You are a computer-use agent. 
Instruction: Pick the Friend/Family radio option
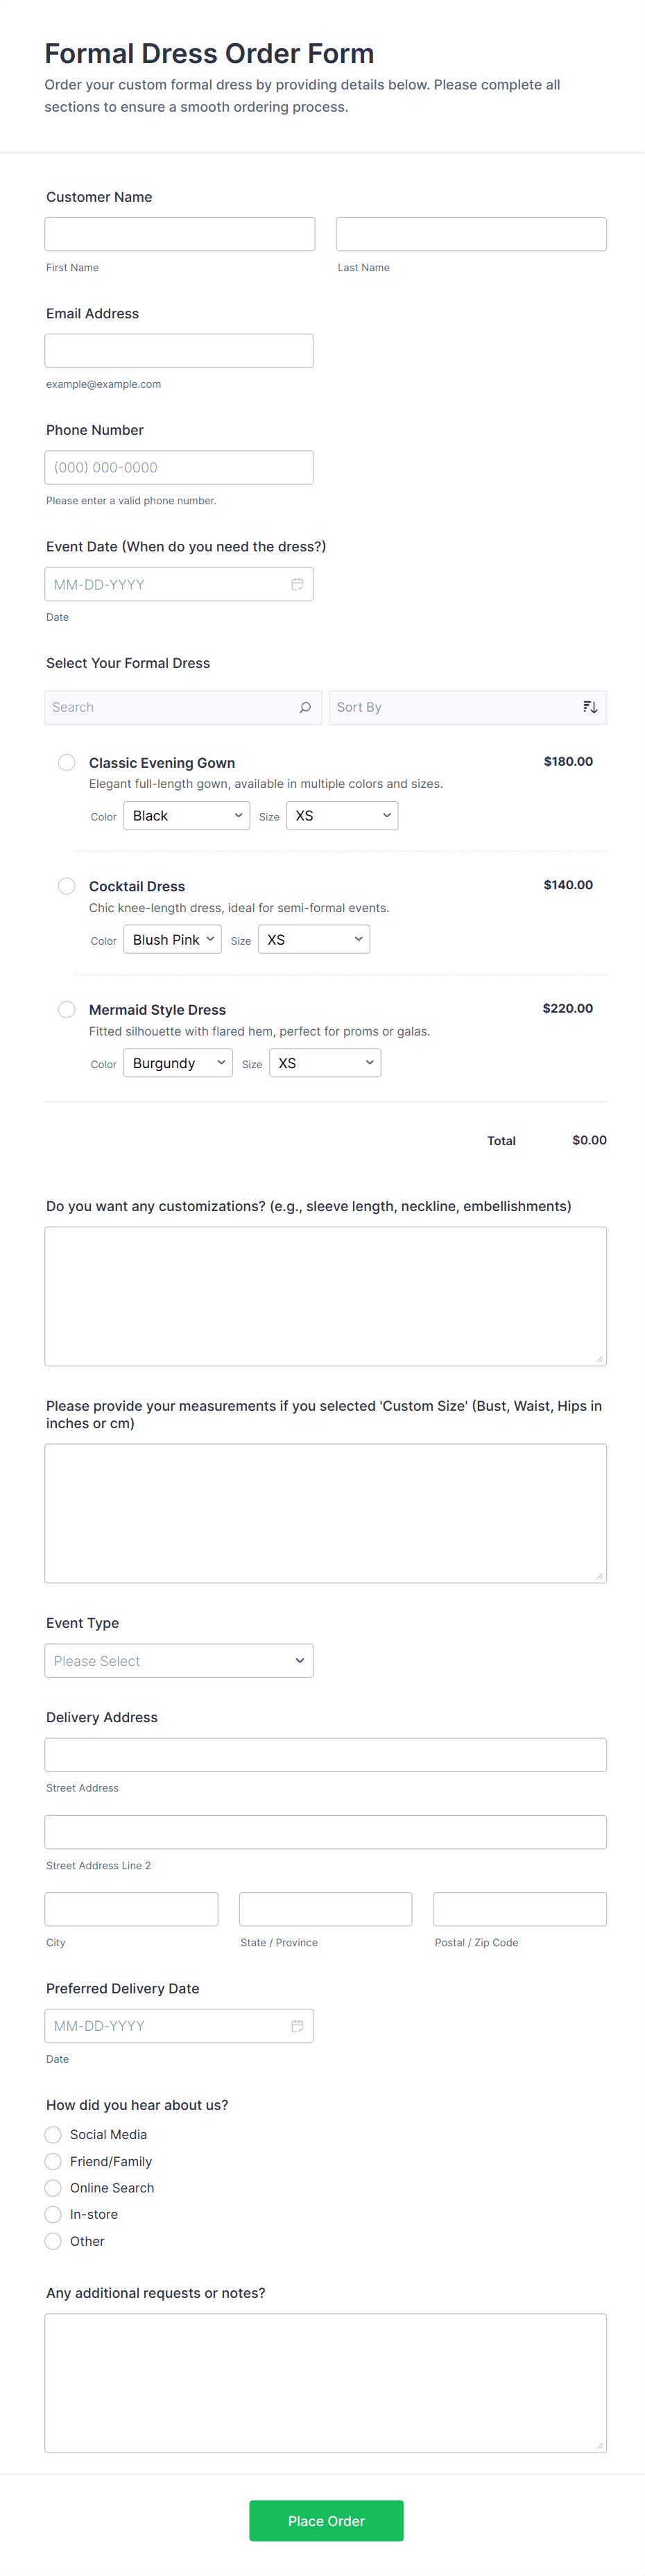tap(54, 2161)
